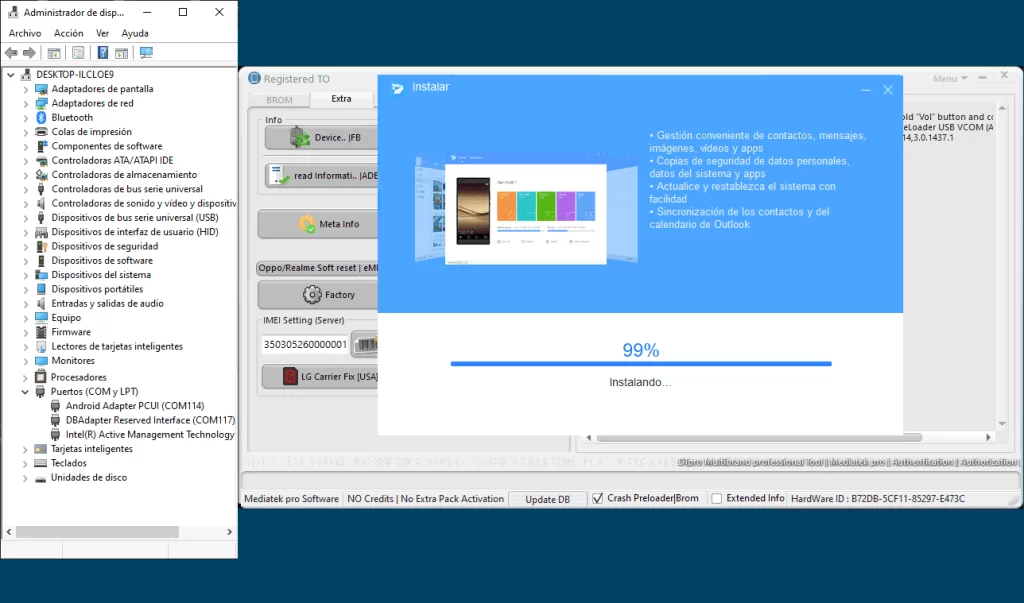Enable the Extended Info checkbox
This screenshot has width=1024, height=603.
716,498
